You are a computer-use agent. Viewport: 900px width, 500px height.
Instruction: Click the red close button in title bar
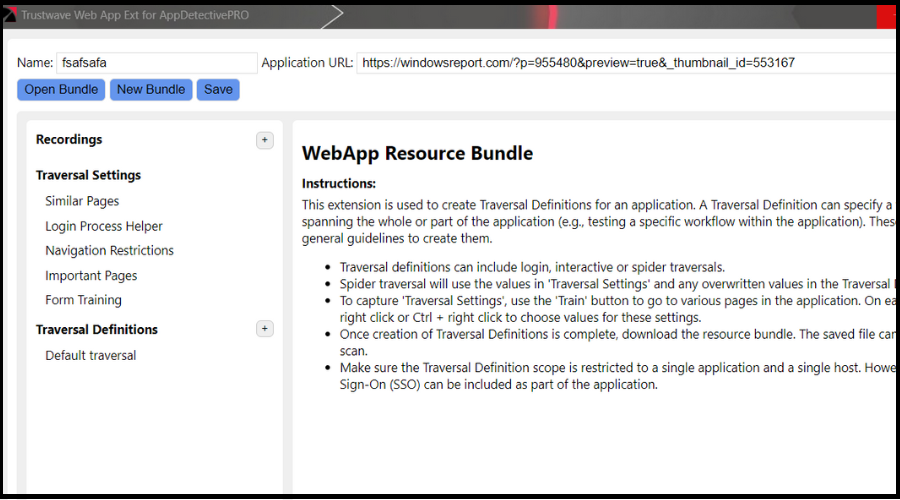(886, 16)
